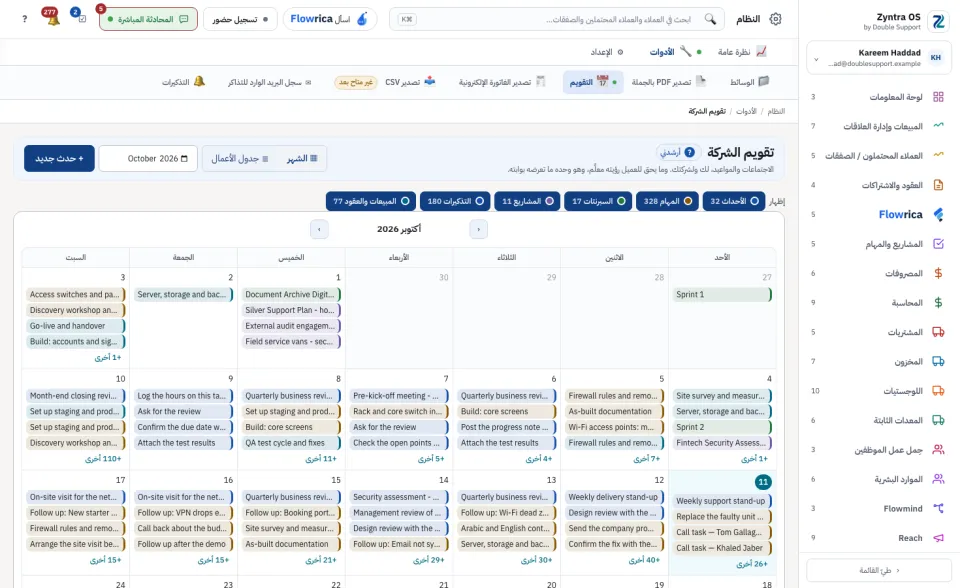Open المخزون sidebar icon
Screen dimensions: 960x588
pyautogui.click(x=938, y=361)
